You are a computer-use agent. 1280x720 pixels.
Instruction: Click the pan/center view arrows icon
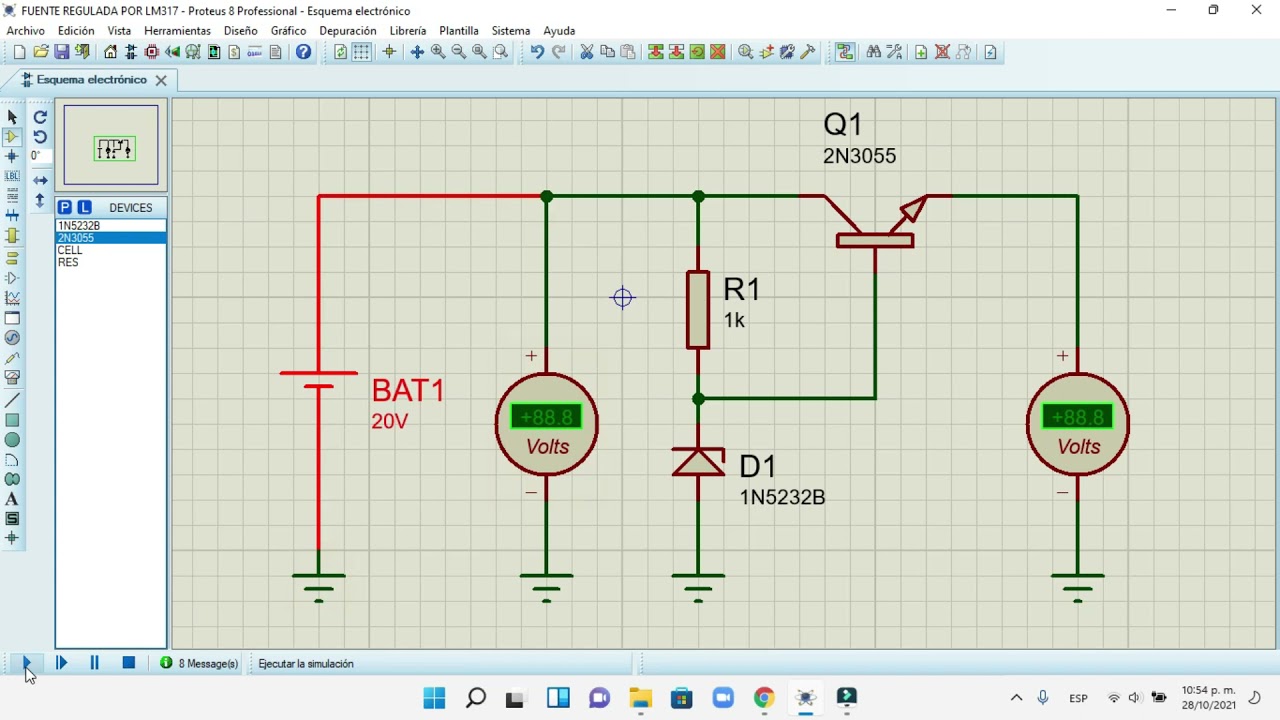click(x=417, y=52)
